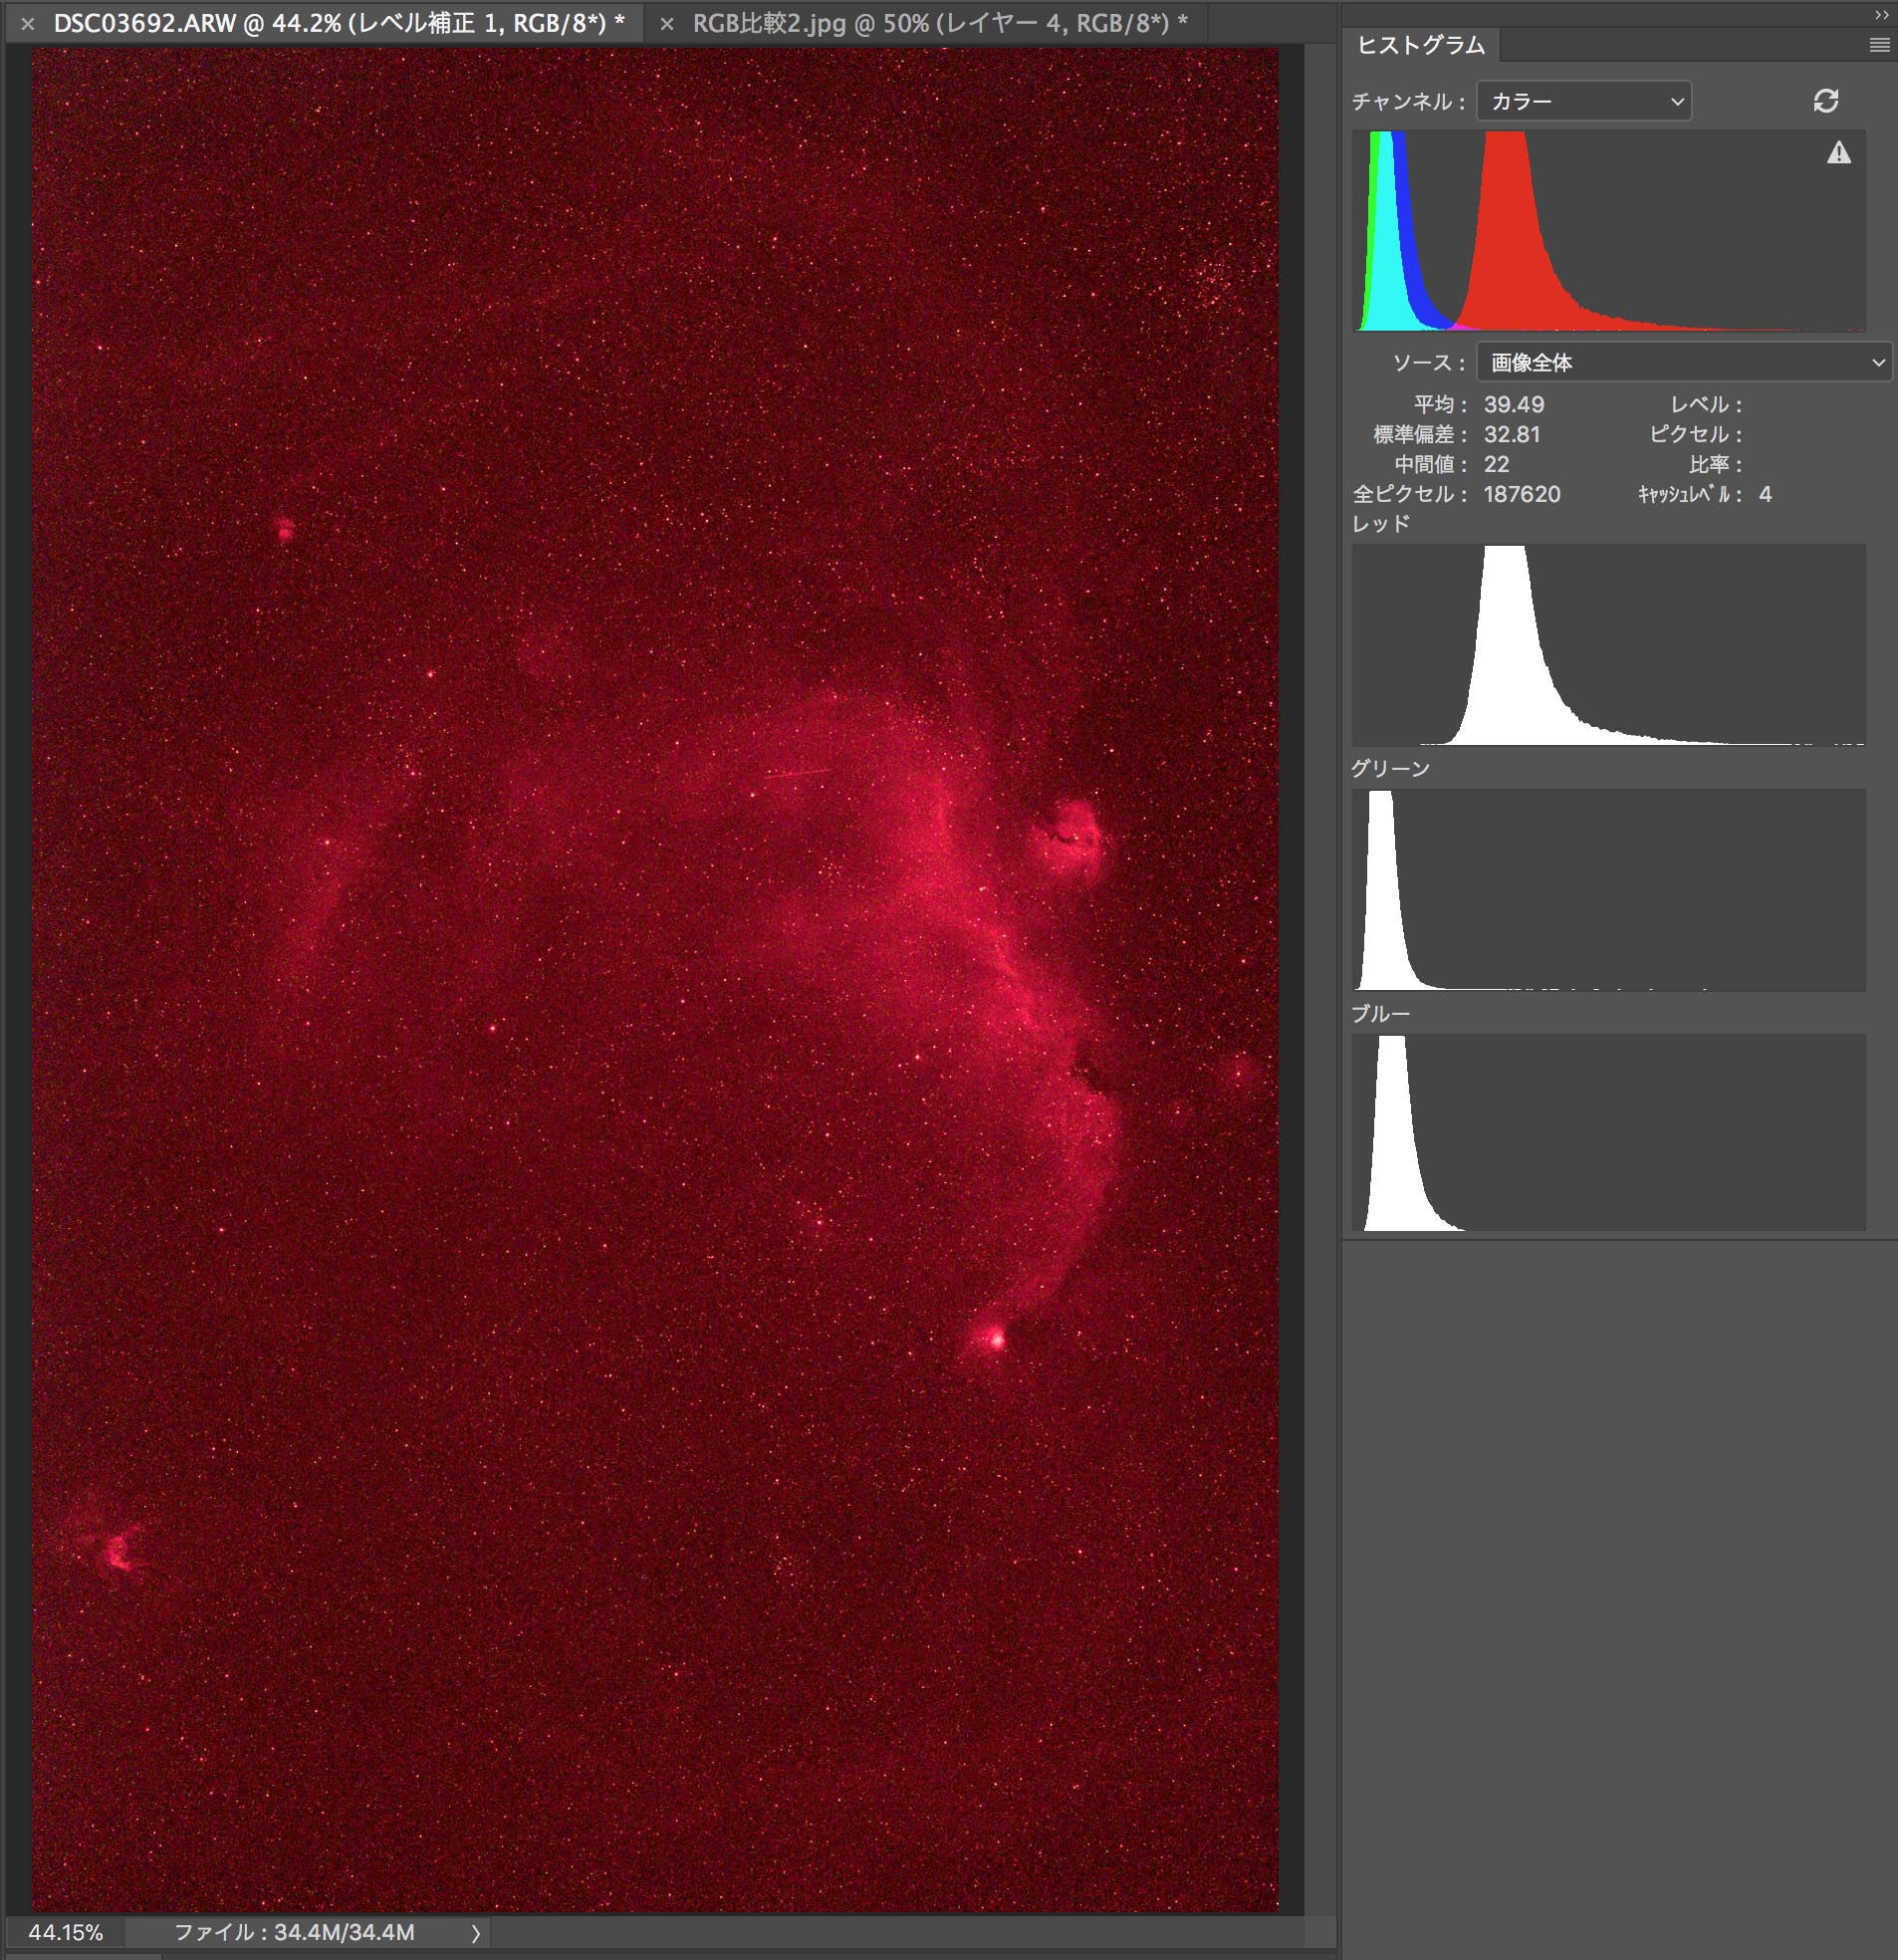
Task: Click the ブルー channel histogram
Action: 1607,1133
